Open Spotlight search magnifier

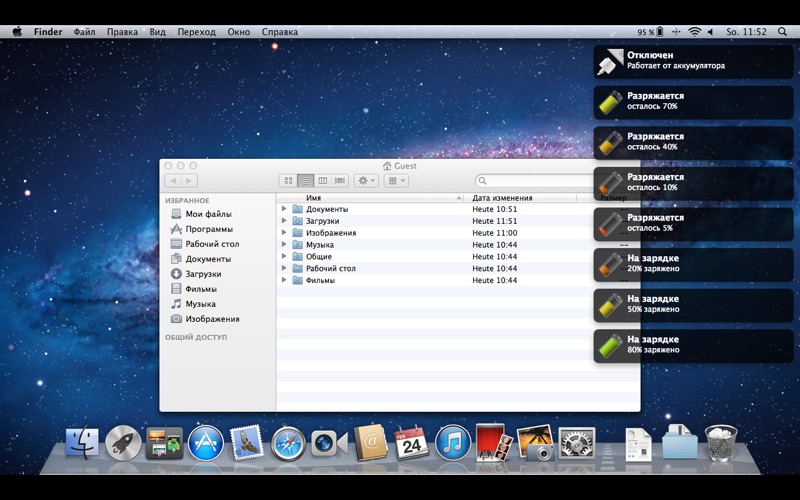click(782, 32)
